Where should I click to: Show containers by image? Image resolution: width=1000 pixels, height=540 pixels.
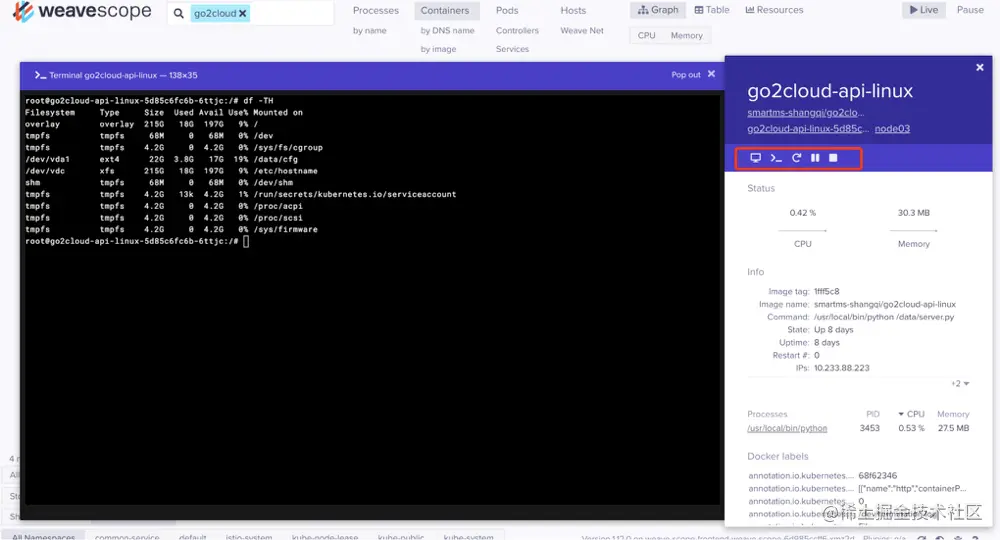tap(438, 49)
